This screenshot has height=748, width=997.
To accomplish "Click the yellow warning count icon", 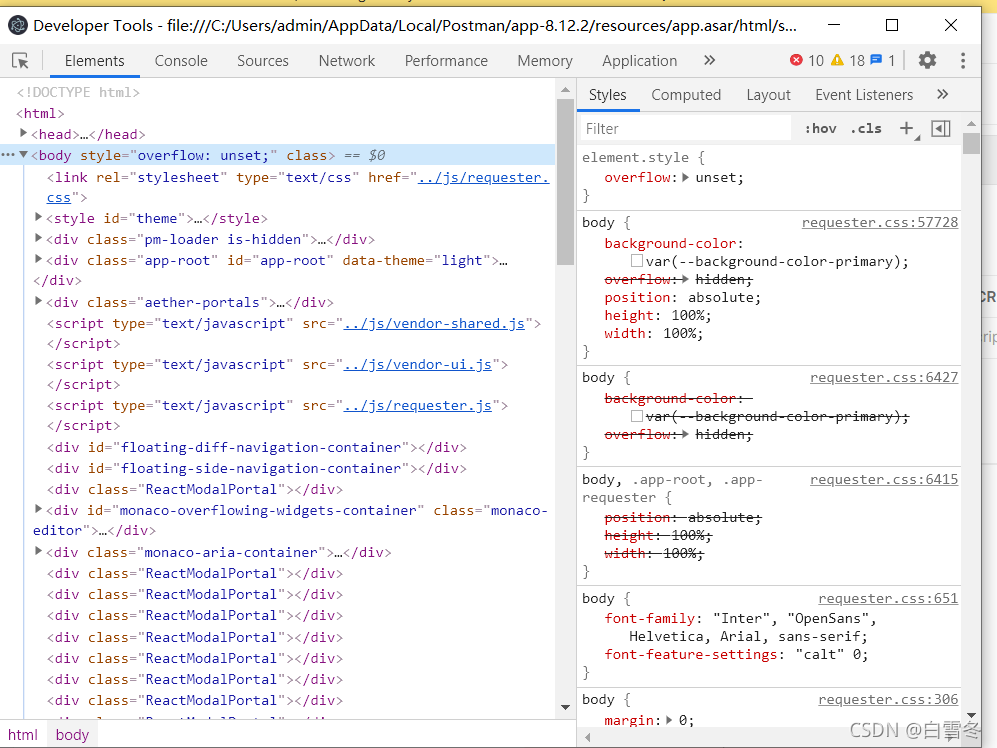I will pos(837,60).
